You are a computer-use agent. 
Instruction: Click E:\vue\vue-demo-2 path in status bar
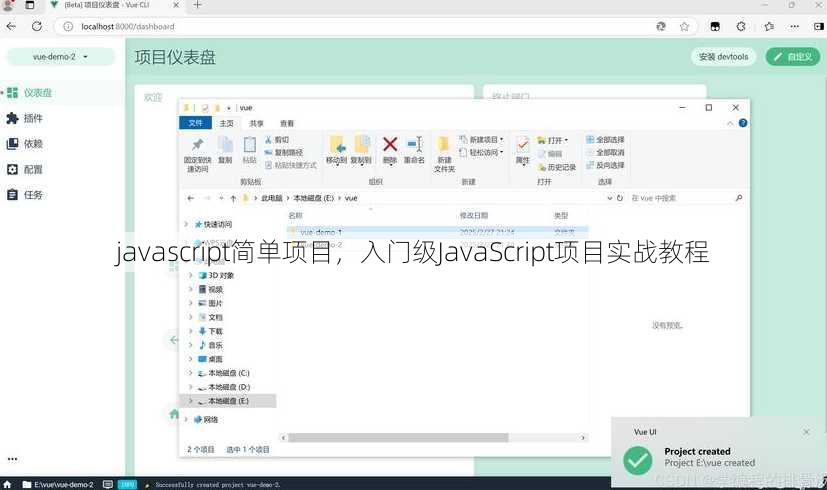(58, 484)
